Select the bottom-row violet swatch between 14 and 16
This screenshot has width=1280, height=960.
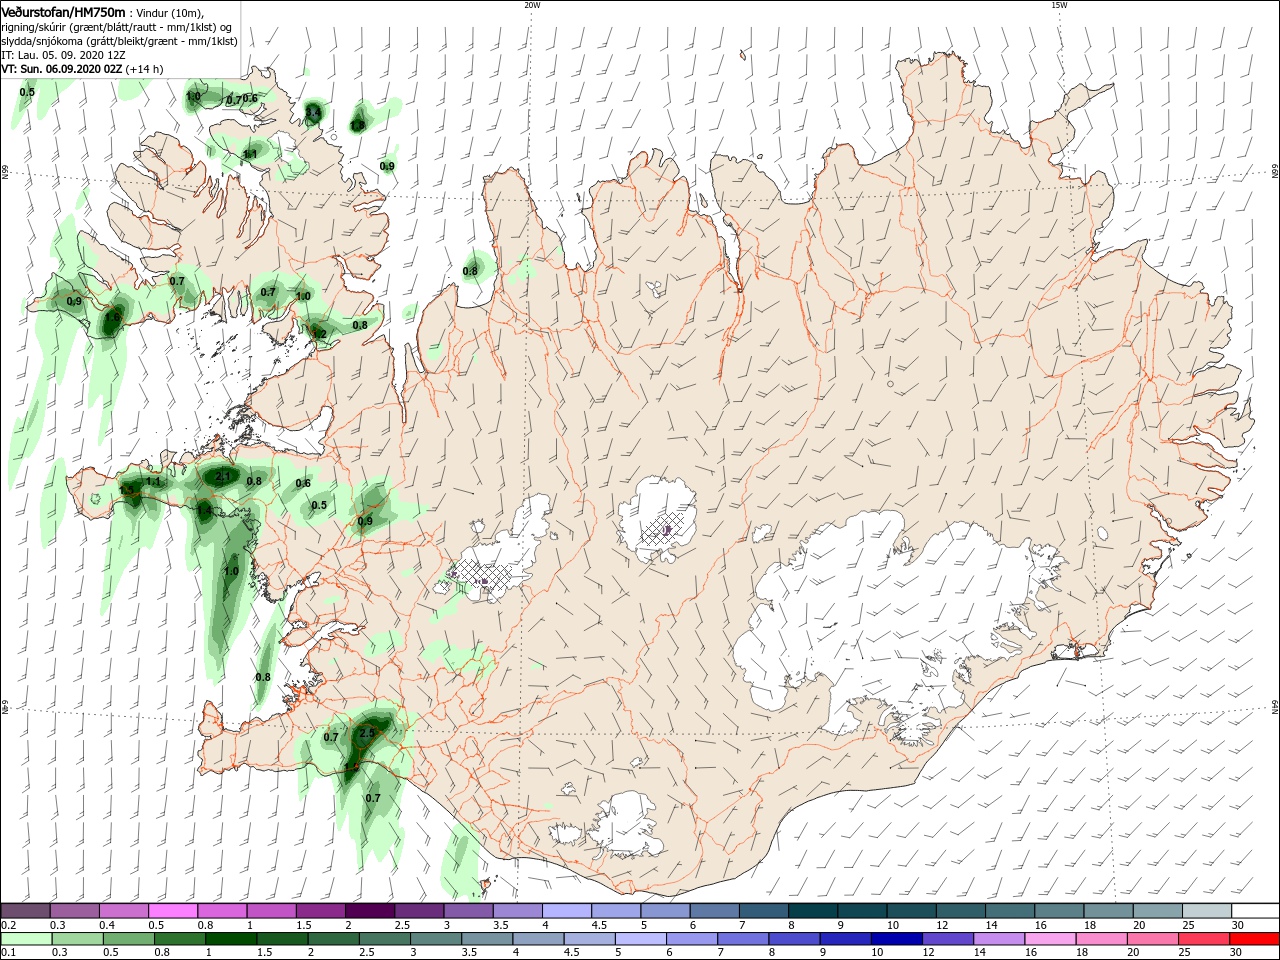point(997,939)
